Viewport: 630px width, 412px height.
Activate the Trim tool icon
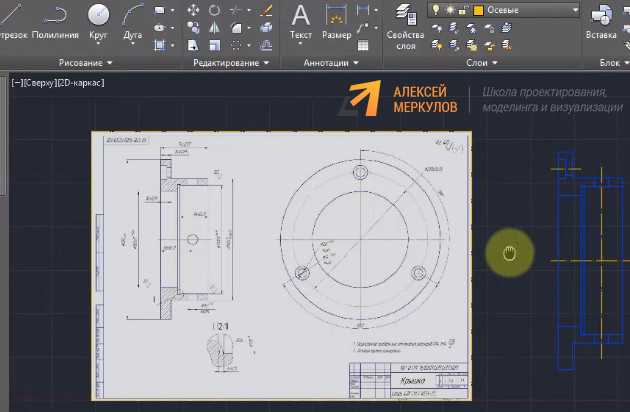235,10
